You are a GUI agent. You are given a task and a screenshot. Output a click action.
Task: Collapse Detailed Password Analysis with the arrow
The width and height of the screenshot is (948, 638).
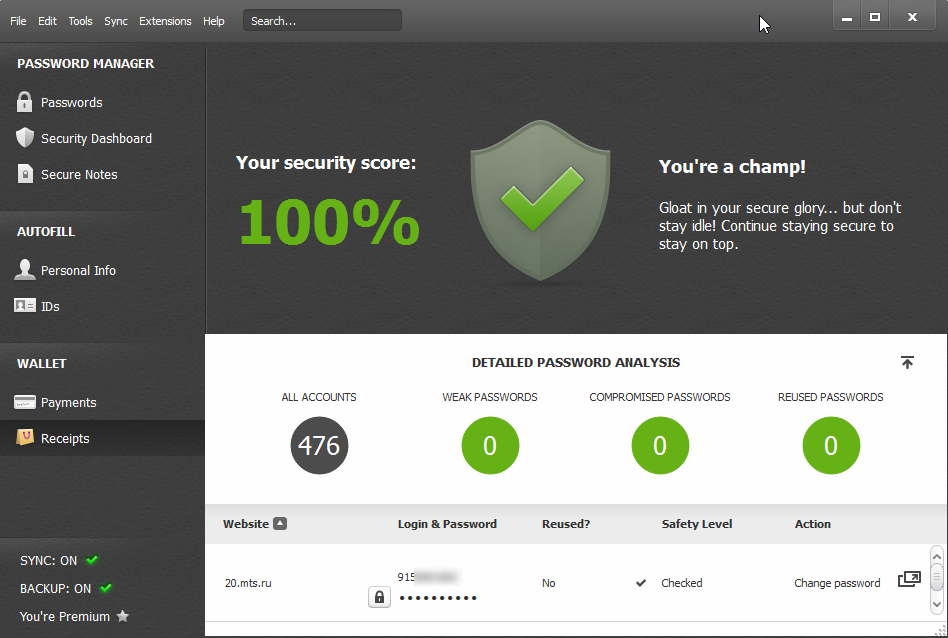907,363
